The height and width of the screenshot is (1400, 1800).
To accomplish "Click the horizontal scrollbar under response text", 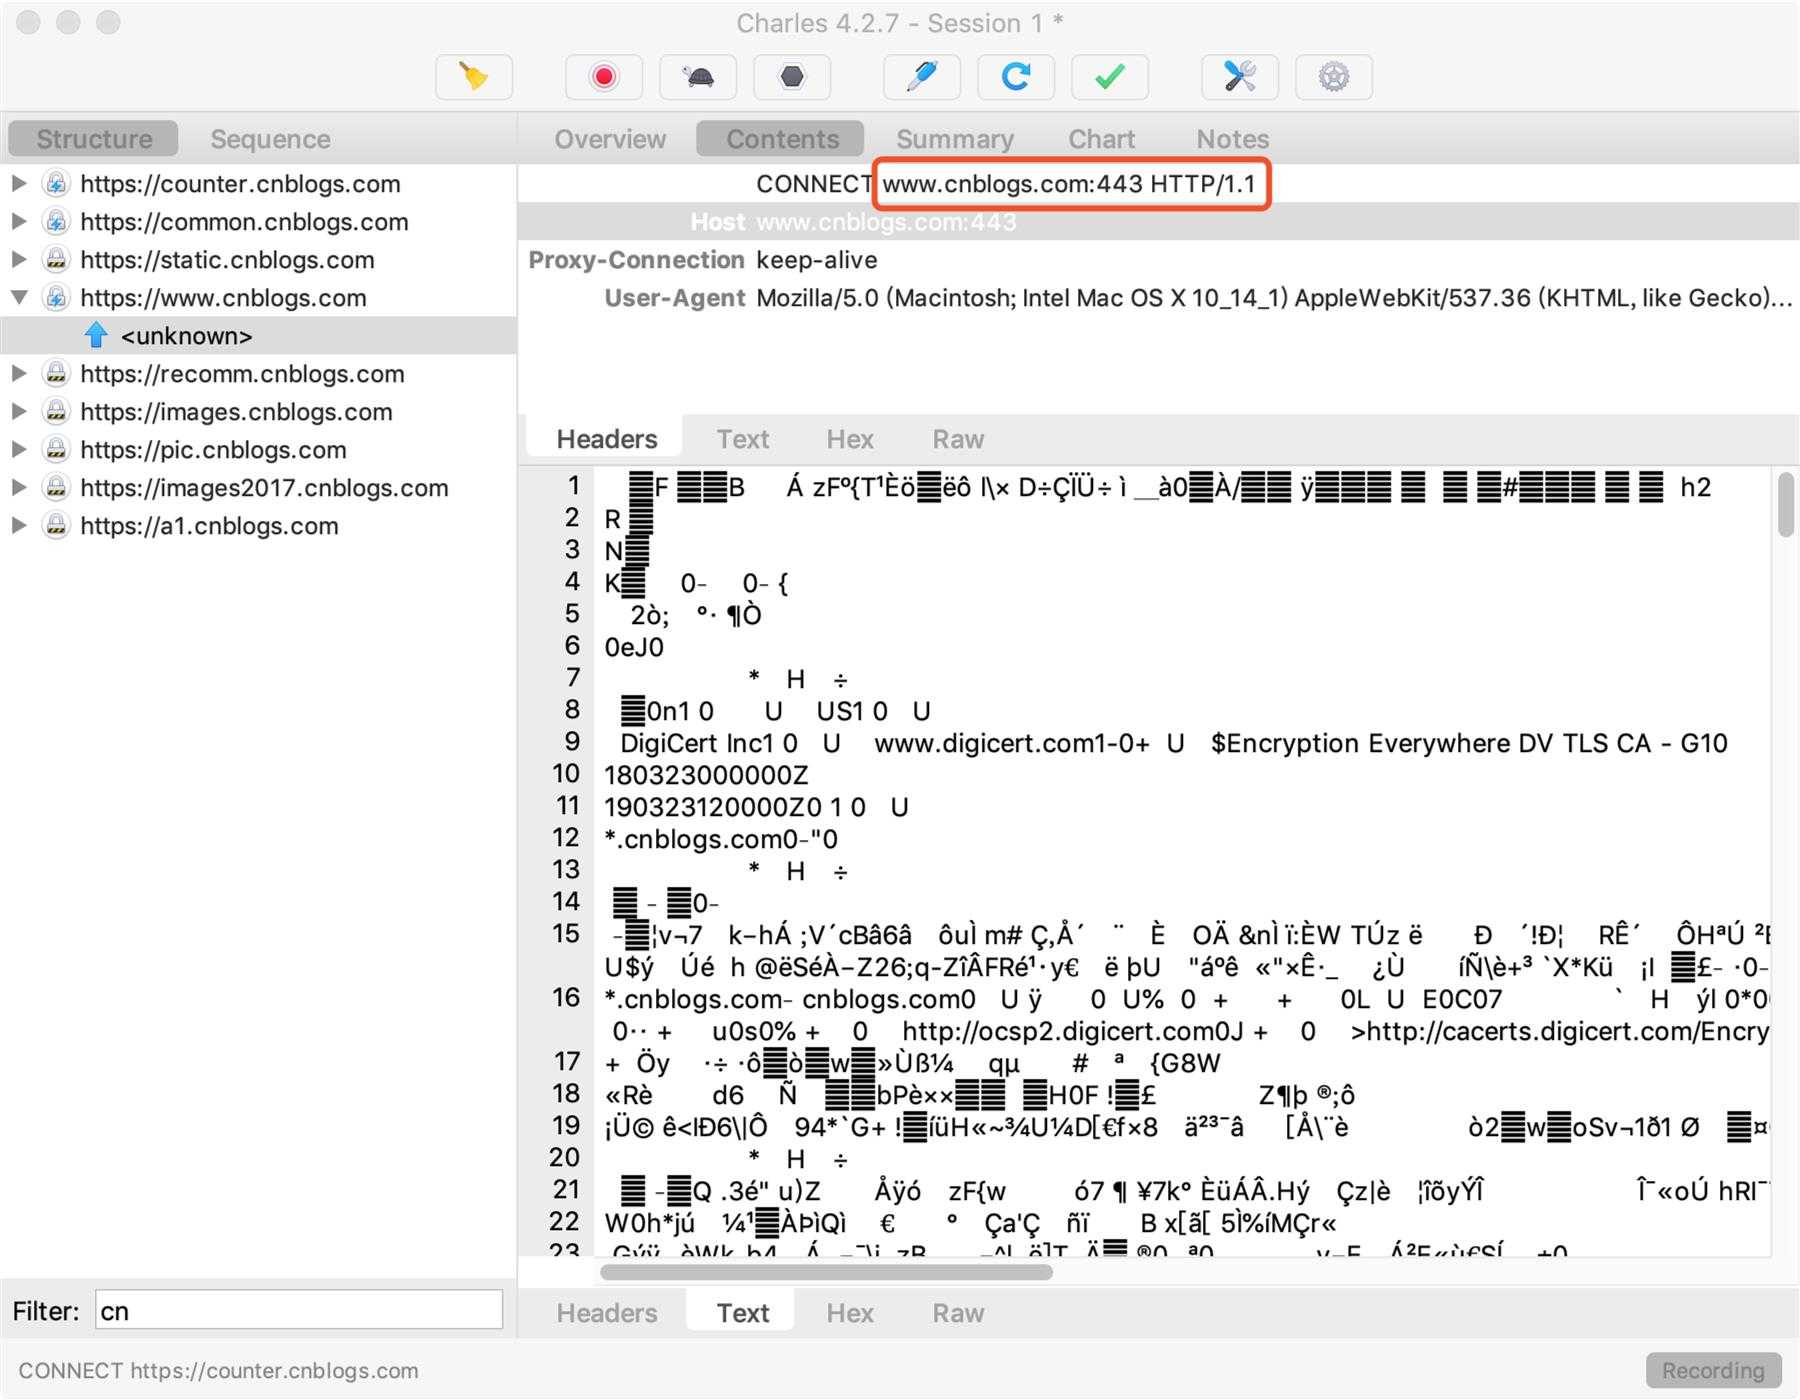I will tap(826, 1272).
